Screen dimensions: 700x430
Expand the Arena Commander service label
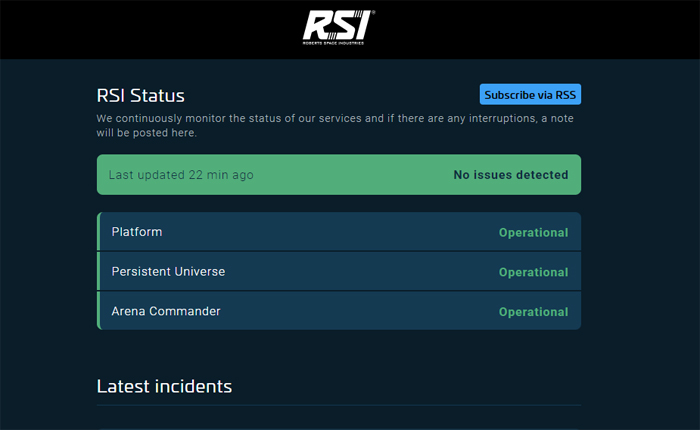pyautogui.click(x=166, y=311)
